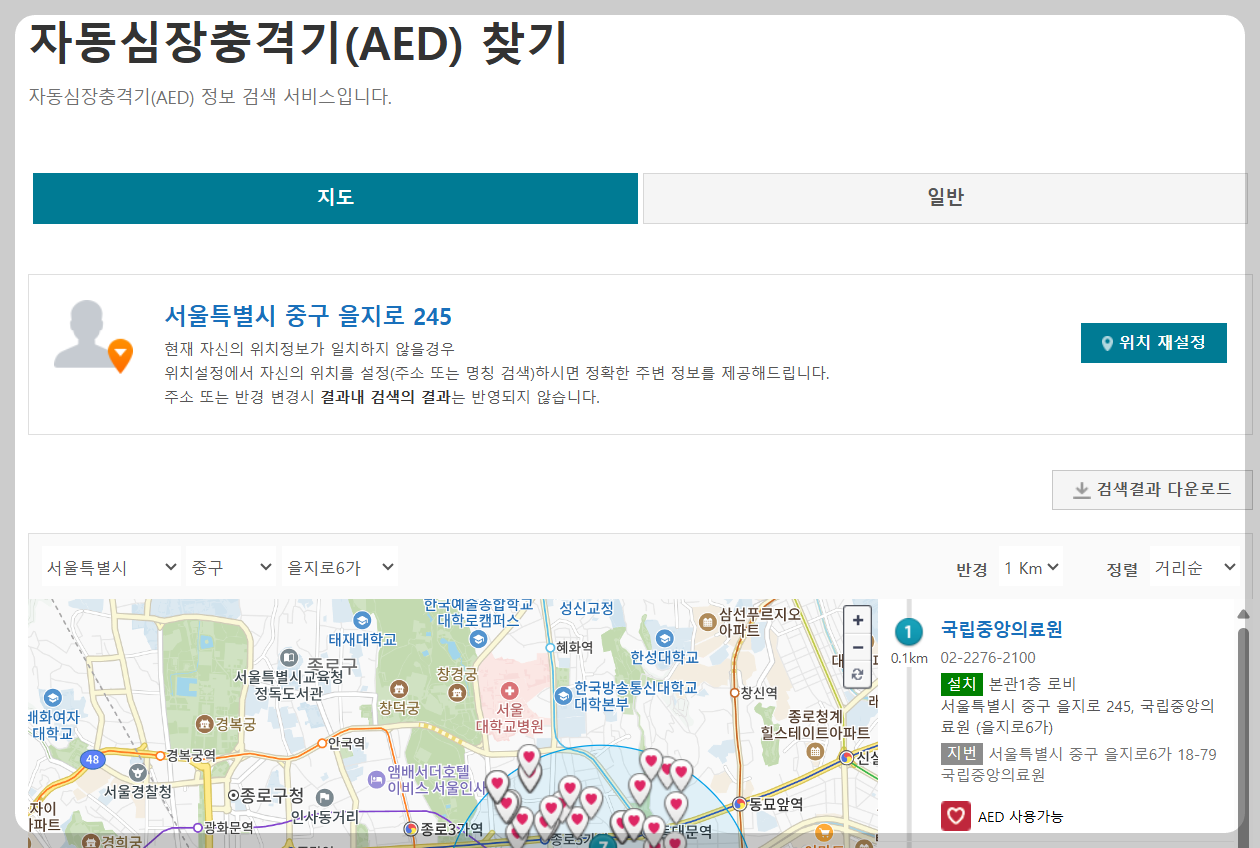Open the 정렬 거리순 sort dropdown
Image resolution: width=1260 pixels, height=848 pixels.
(1195, 567)
